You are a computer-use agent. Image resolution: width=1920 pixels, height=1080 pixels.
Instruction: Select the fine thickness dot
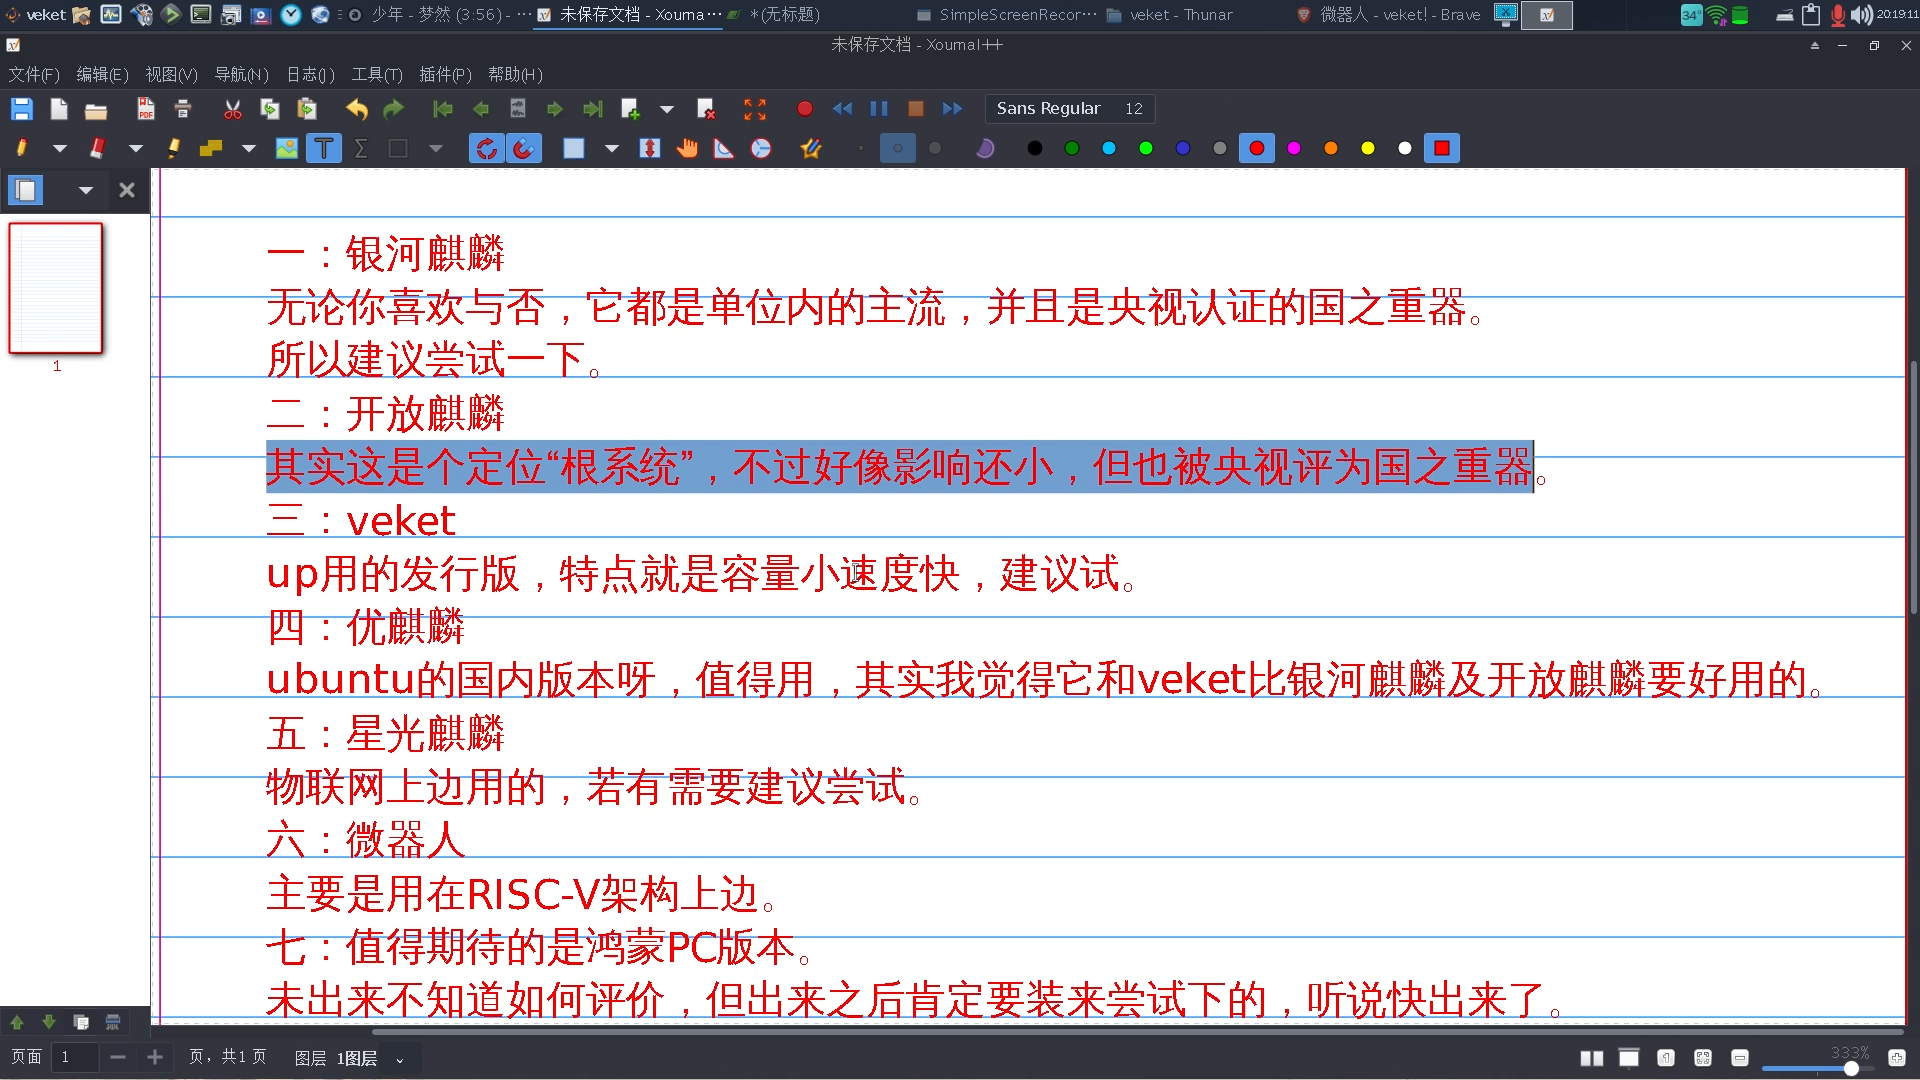coord(861,149)
